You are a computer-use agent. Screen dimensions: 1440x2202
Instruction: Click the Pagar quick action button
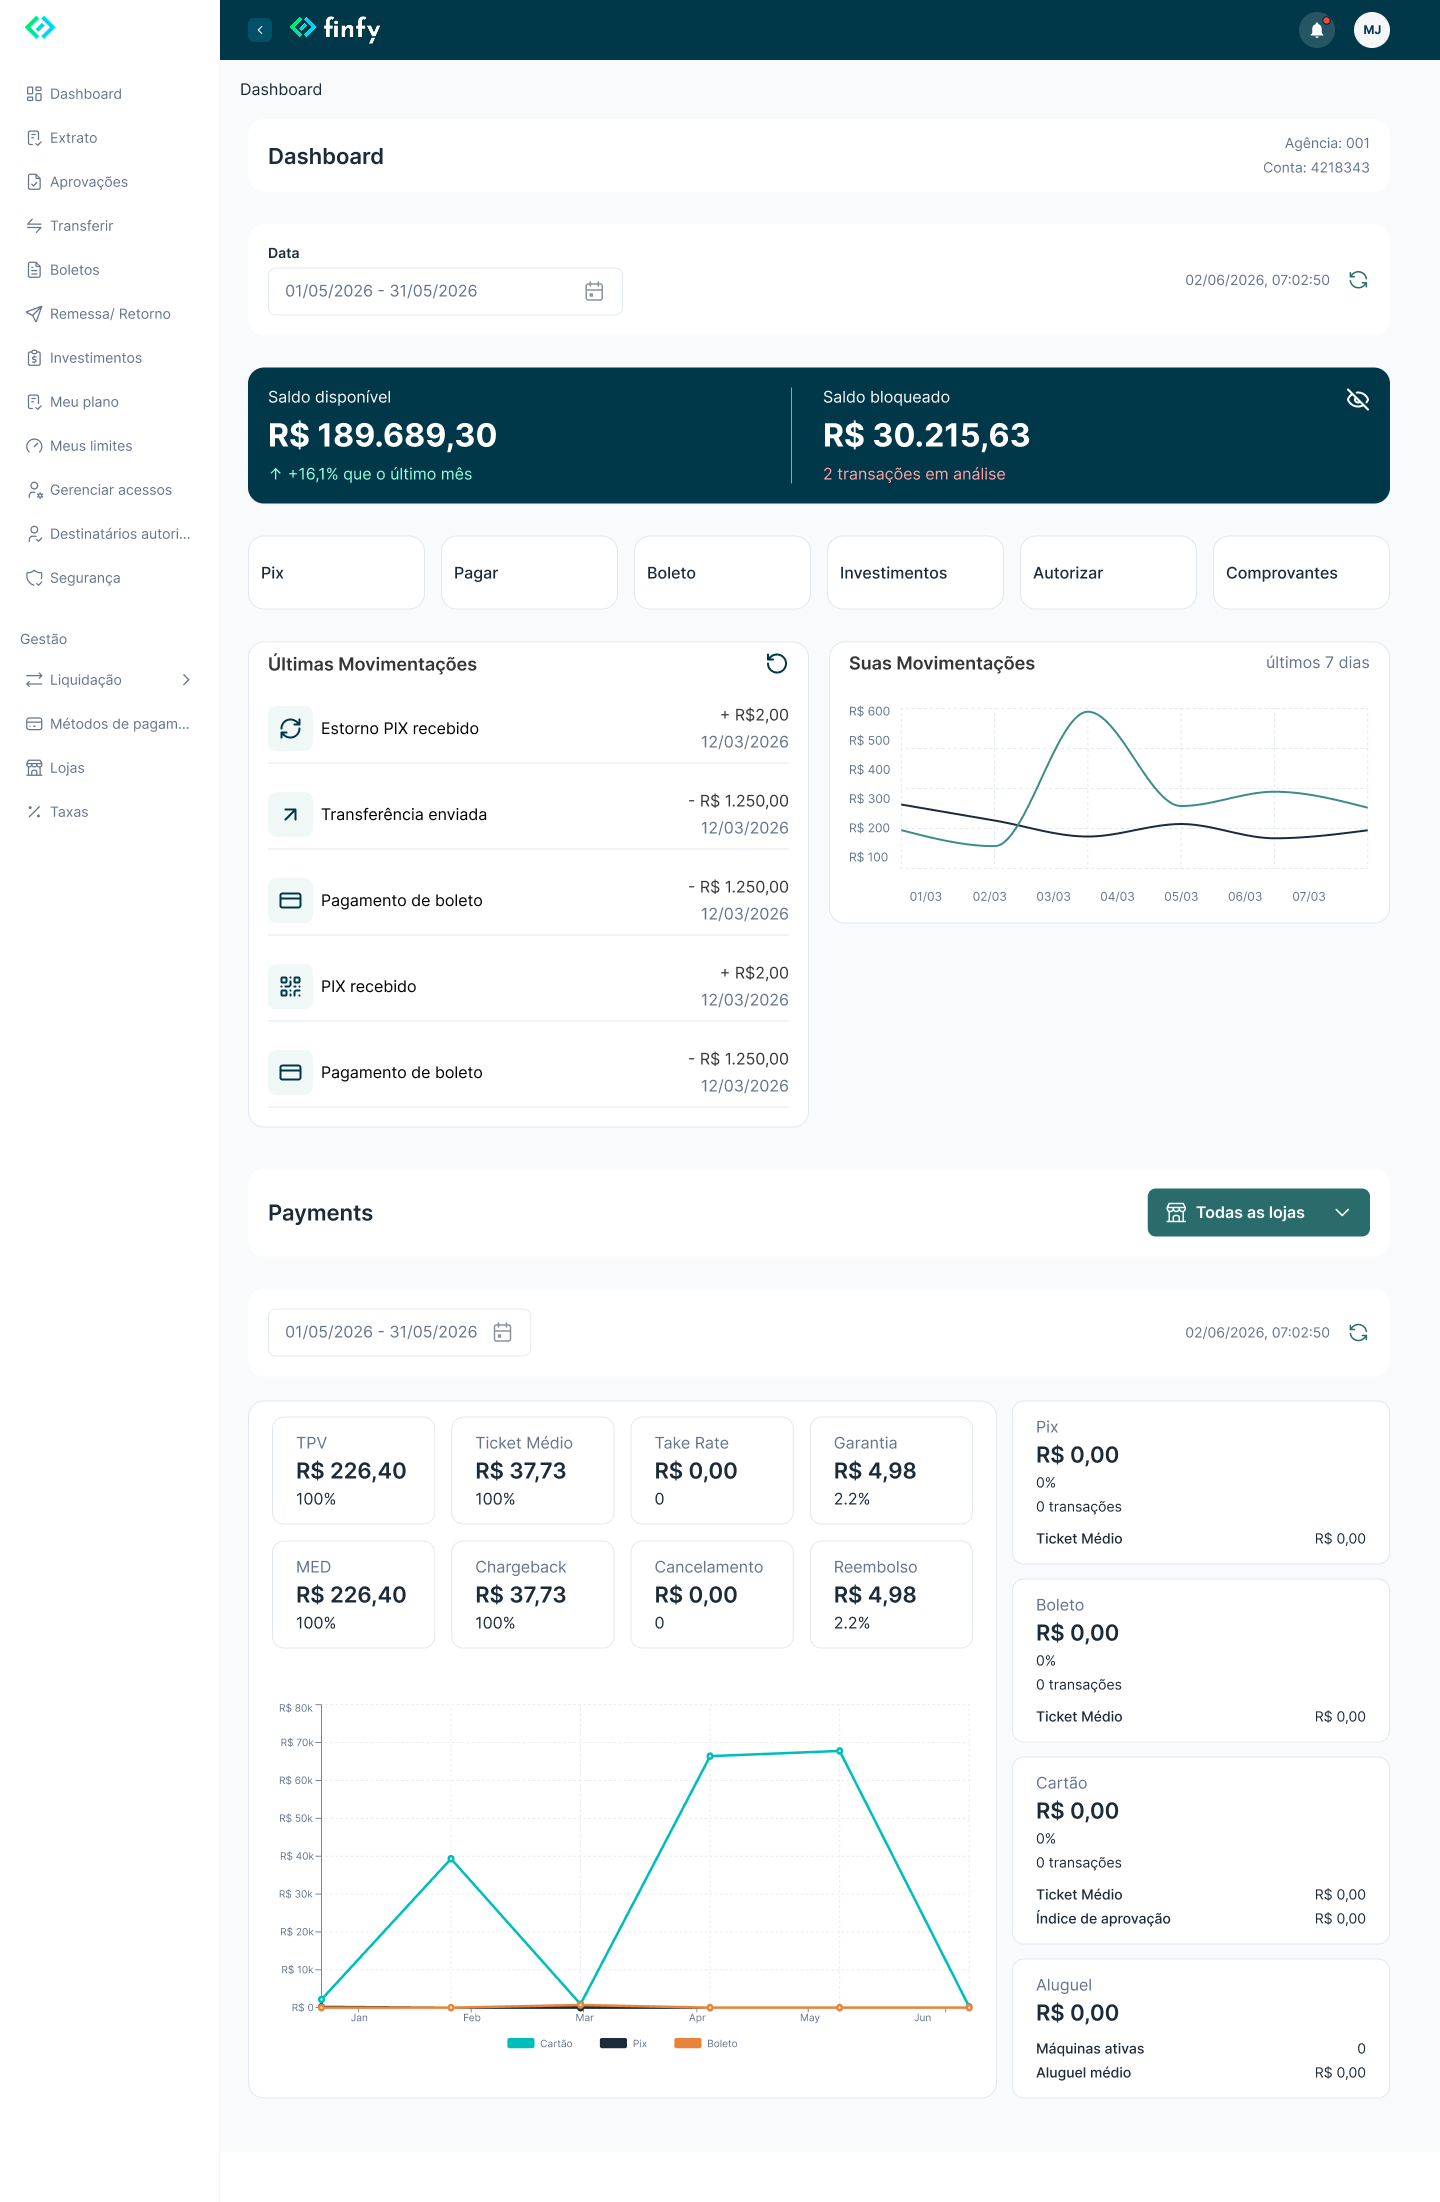click(529, 572)
